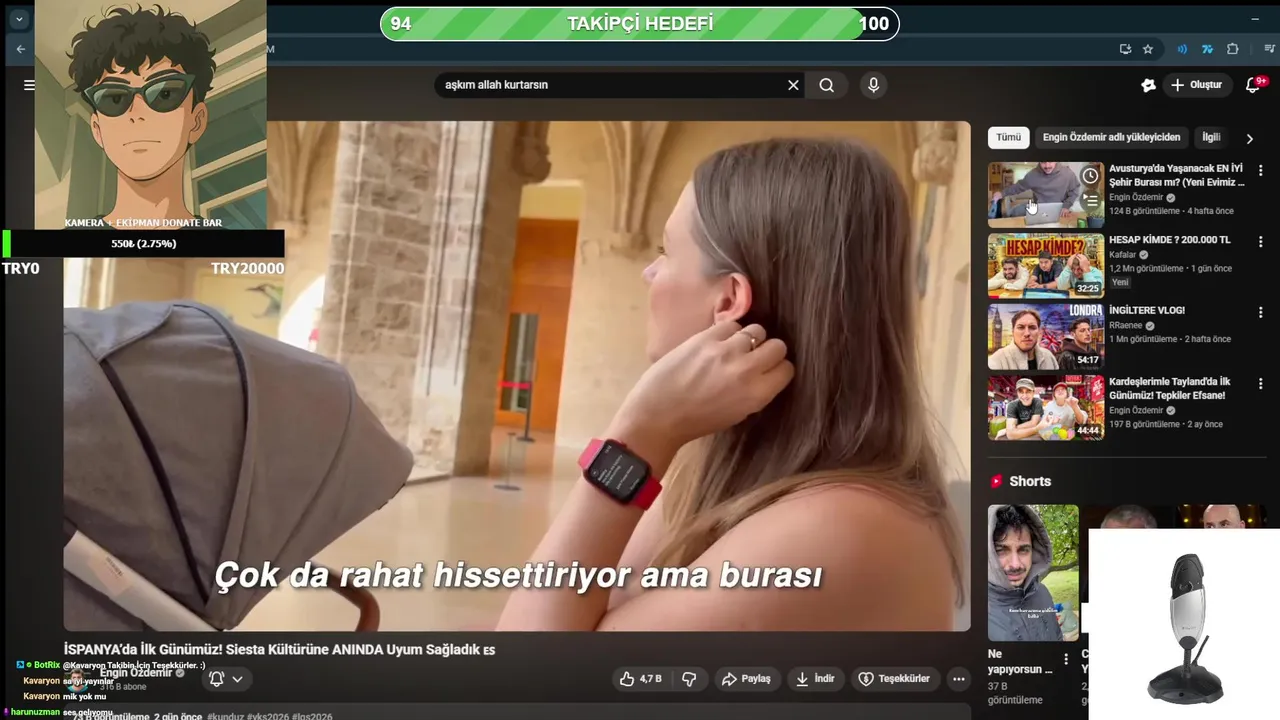
Task: Show more filter chips with right arrow
Action: coord(1249,138)
